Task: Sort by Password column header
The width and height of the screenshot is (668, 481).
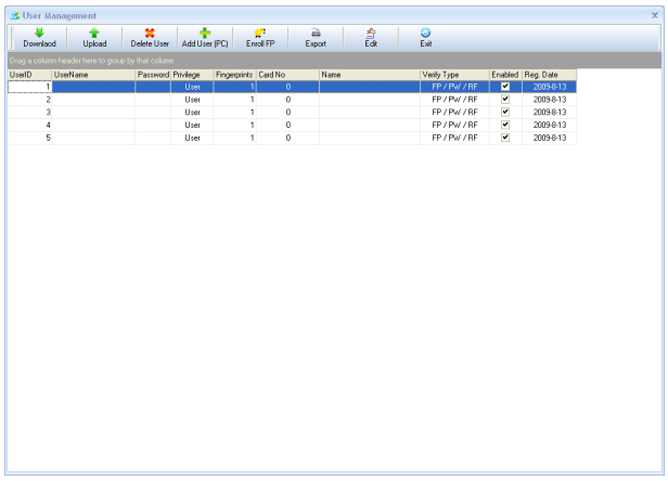Action: tap(153, 75)
